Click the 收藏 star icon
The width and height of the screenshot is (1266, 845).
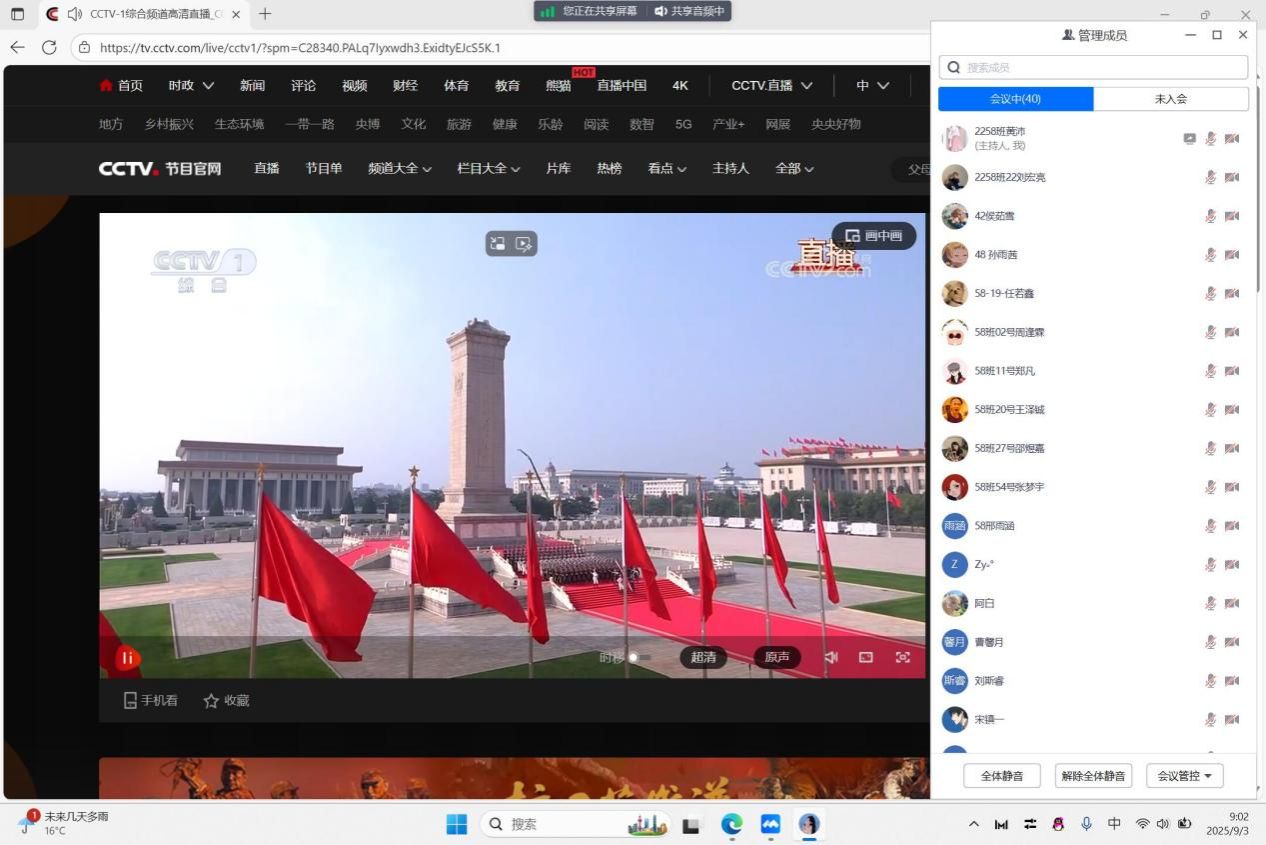pos(211,701)
